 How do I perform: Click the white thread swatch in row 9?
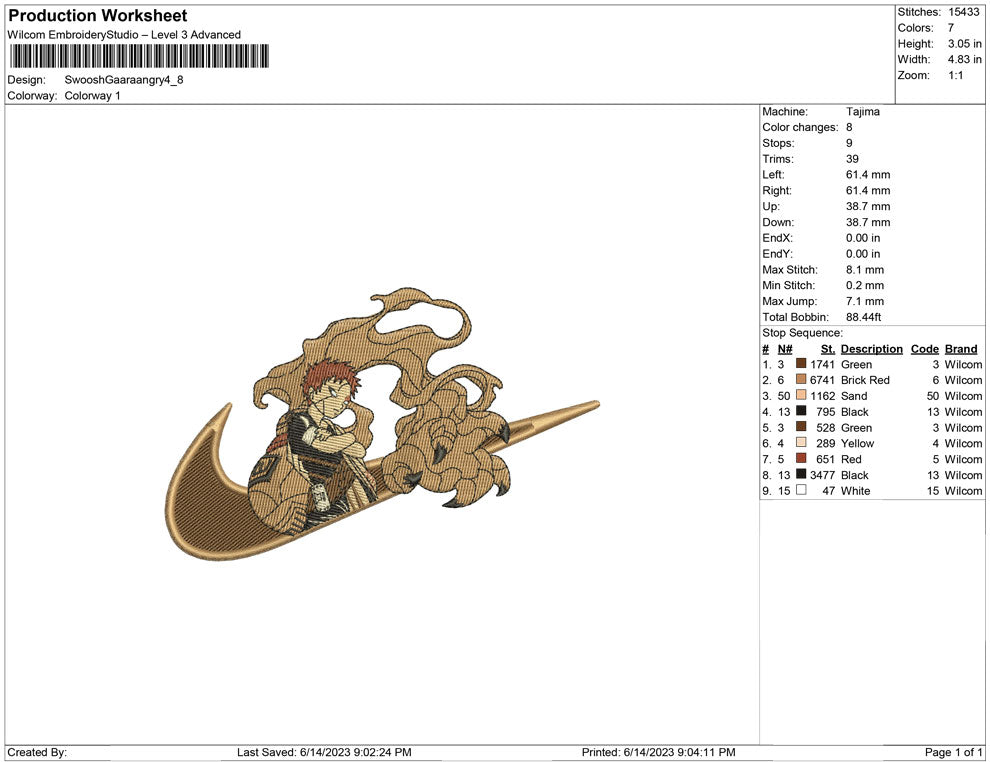click(x=801, y=491)
